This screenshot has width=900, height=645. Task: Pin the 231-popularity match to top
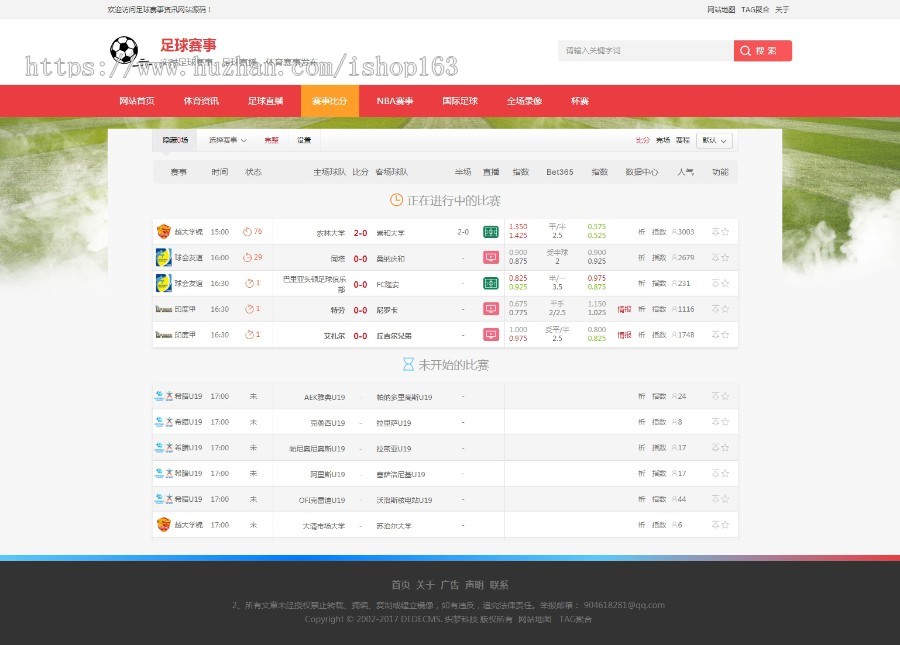pos(715,283)
